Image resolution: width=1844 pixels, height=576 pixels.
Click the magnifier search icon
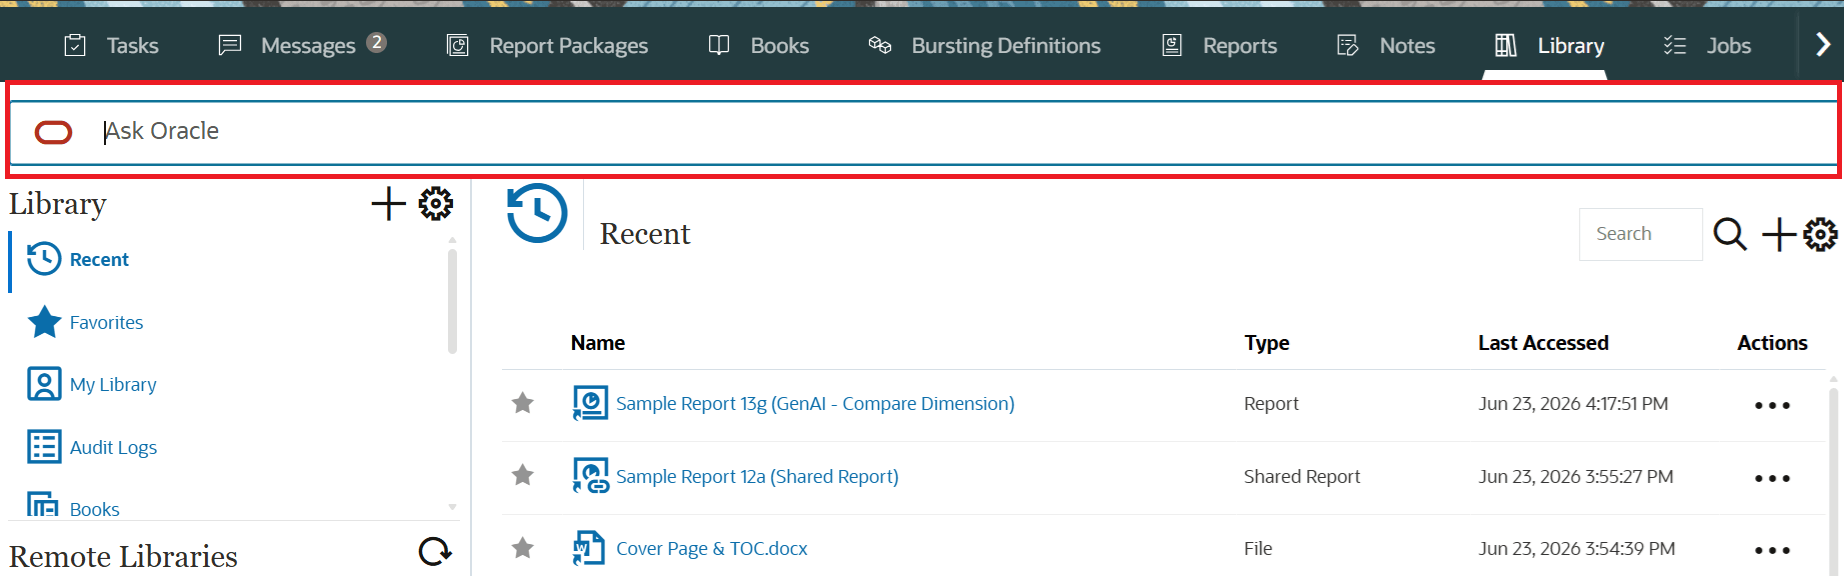(1730, 234)
